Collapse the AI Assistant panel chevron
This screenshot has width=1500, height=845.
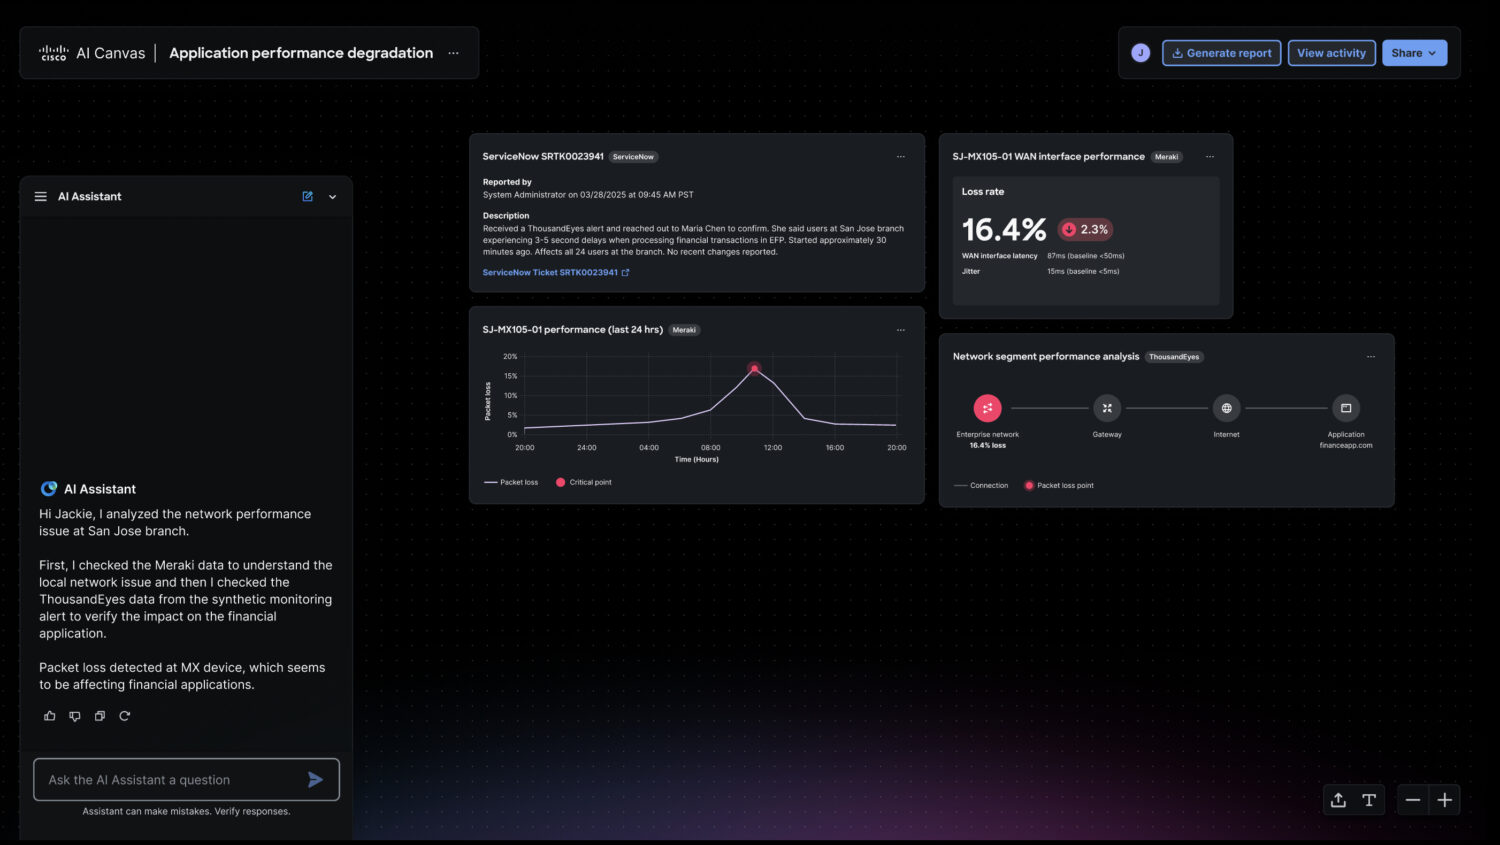[x=333, y=197]
